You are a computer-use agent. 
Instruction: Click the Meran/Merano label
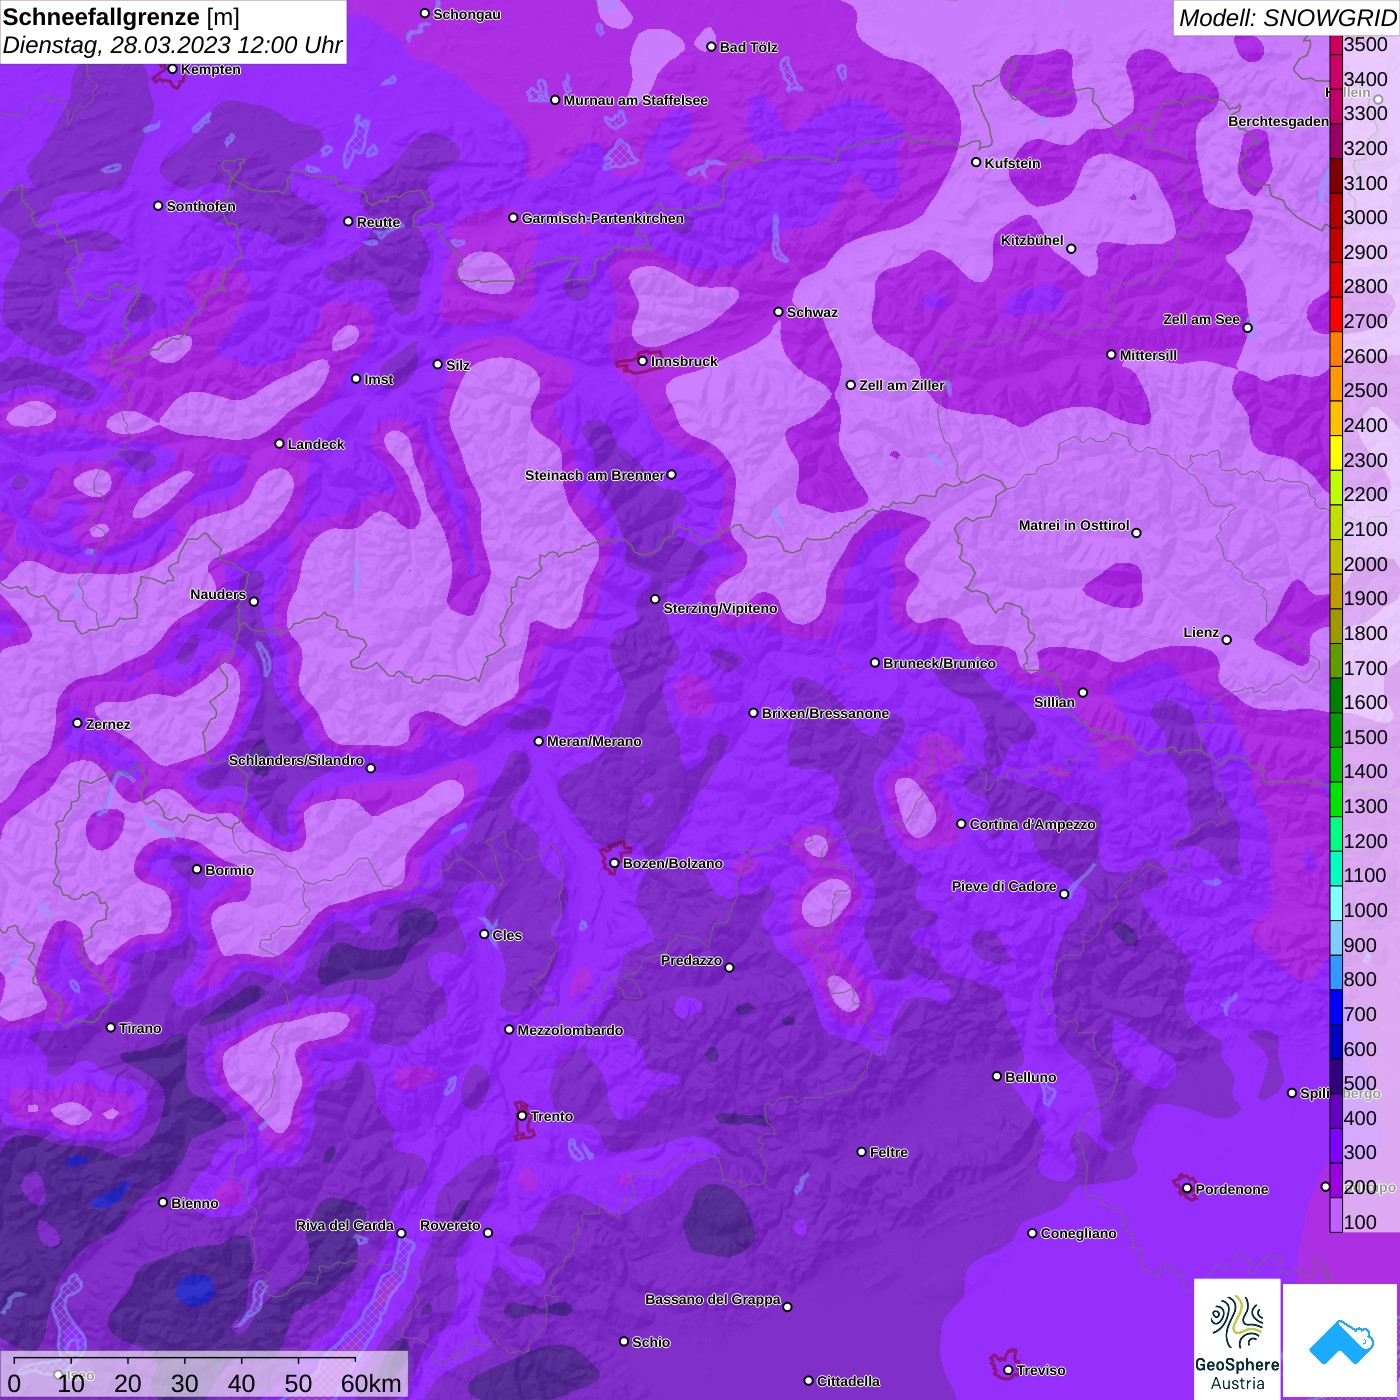pyautogui.click(x=595, y=741)
